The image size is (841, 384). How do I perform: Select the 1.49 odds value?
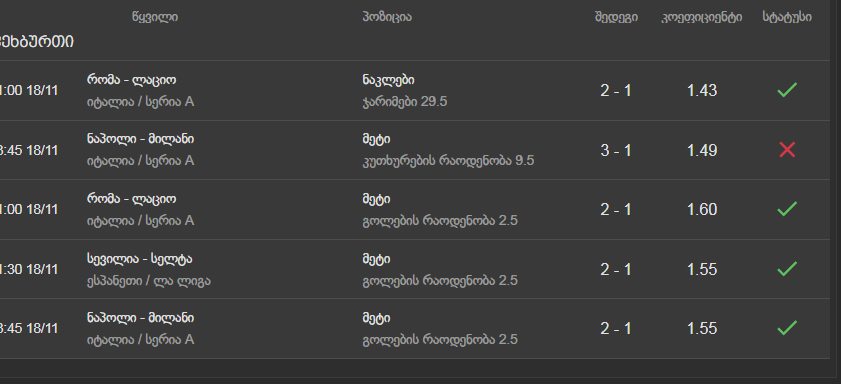pos(702,151)
